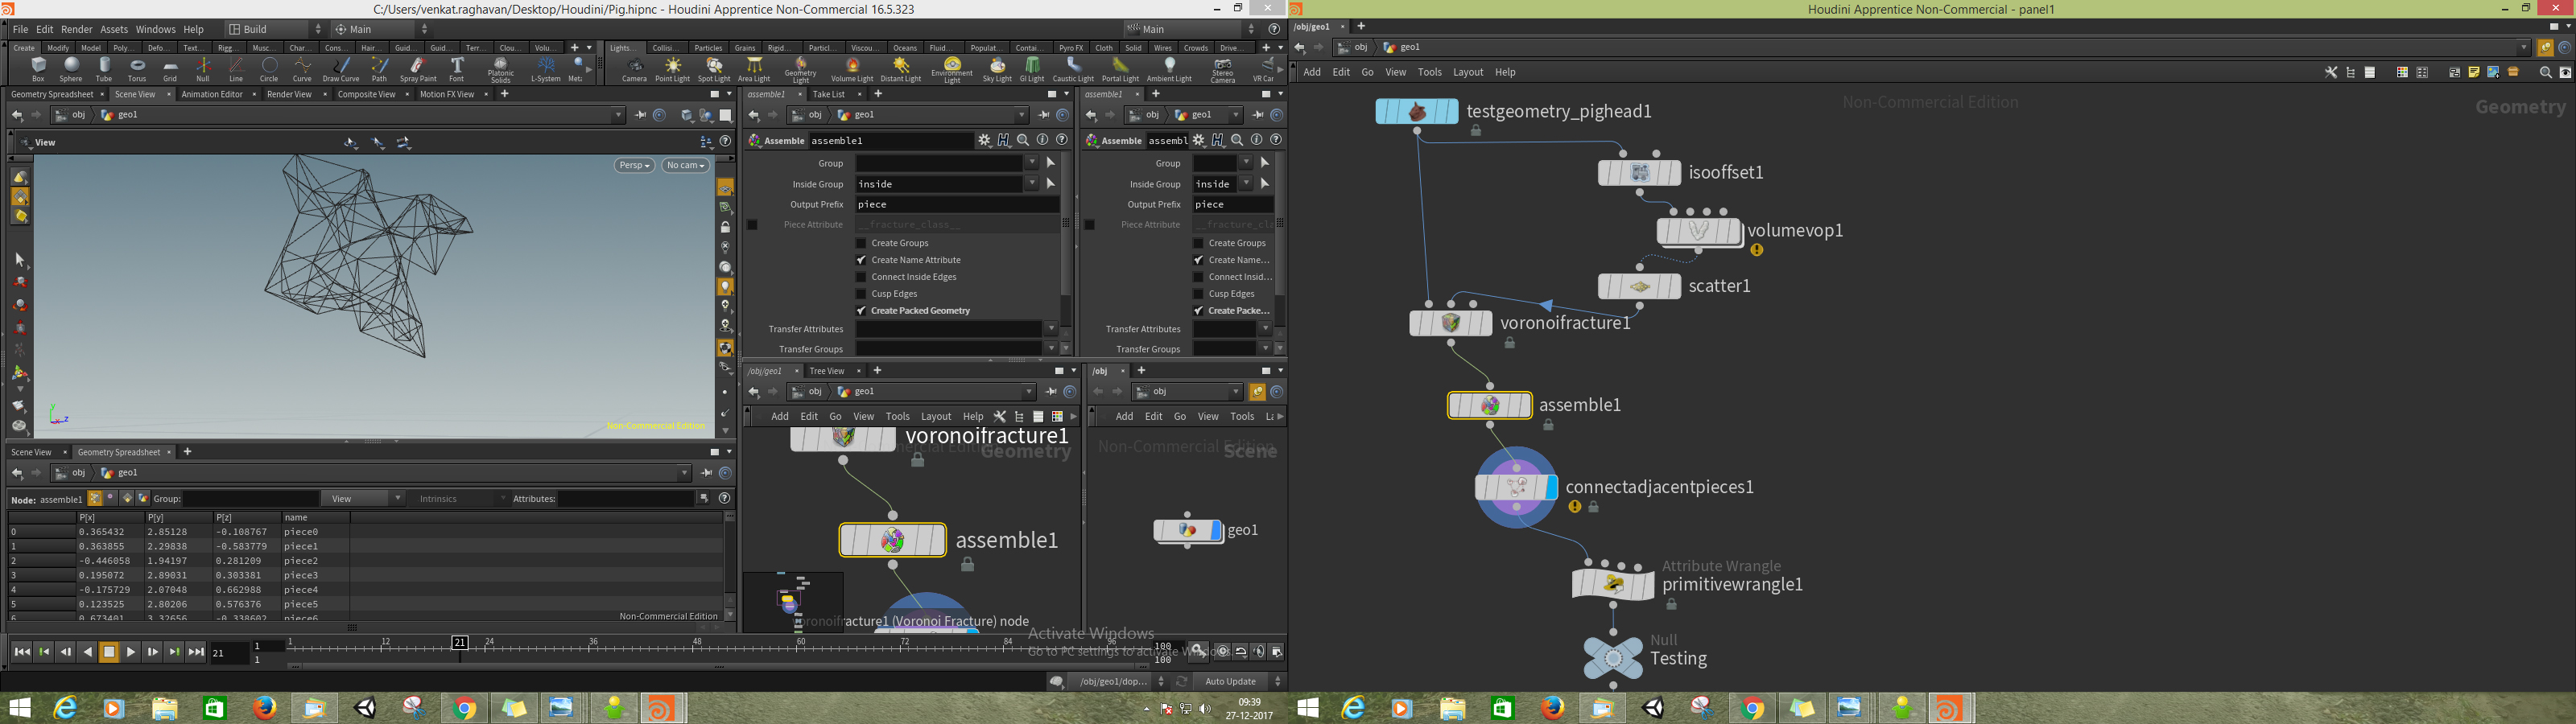Select the Font shelf tool

tap(457, 69)
